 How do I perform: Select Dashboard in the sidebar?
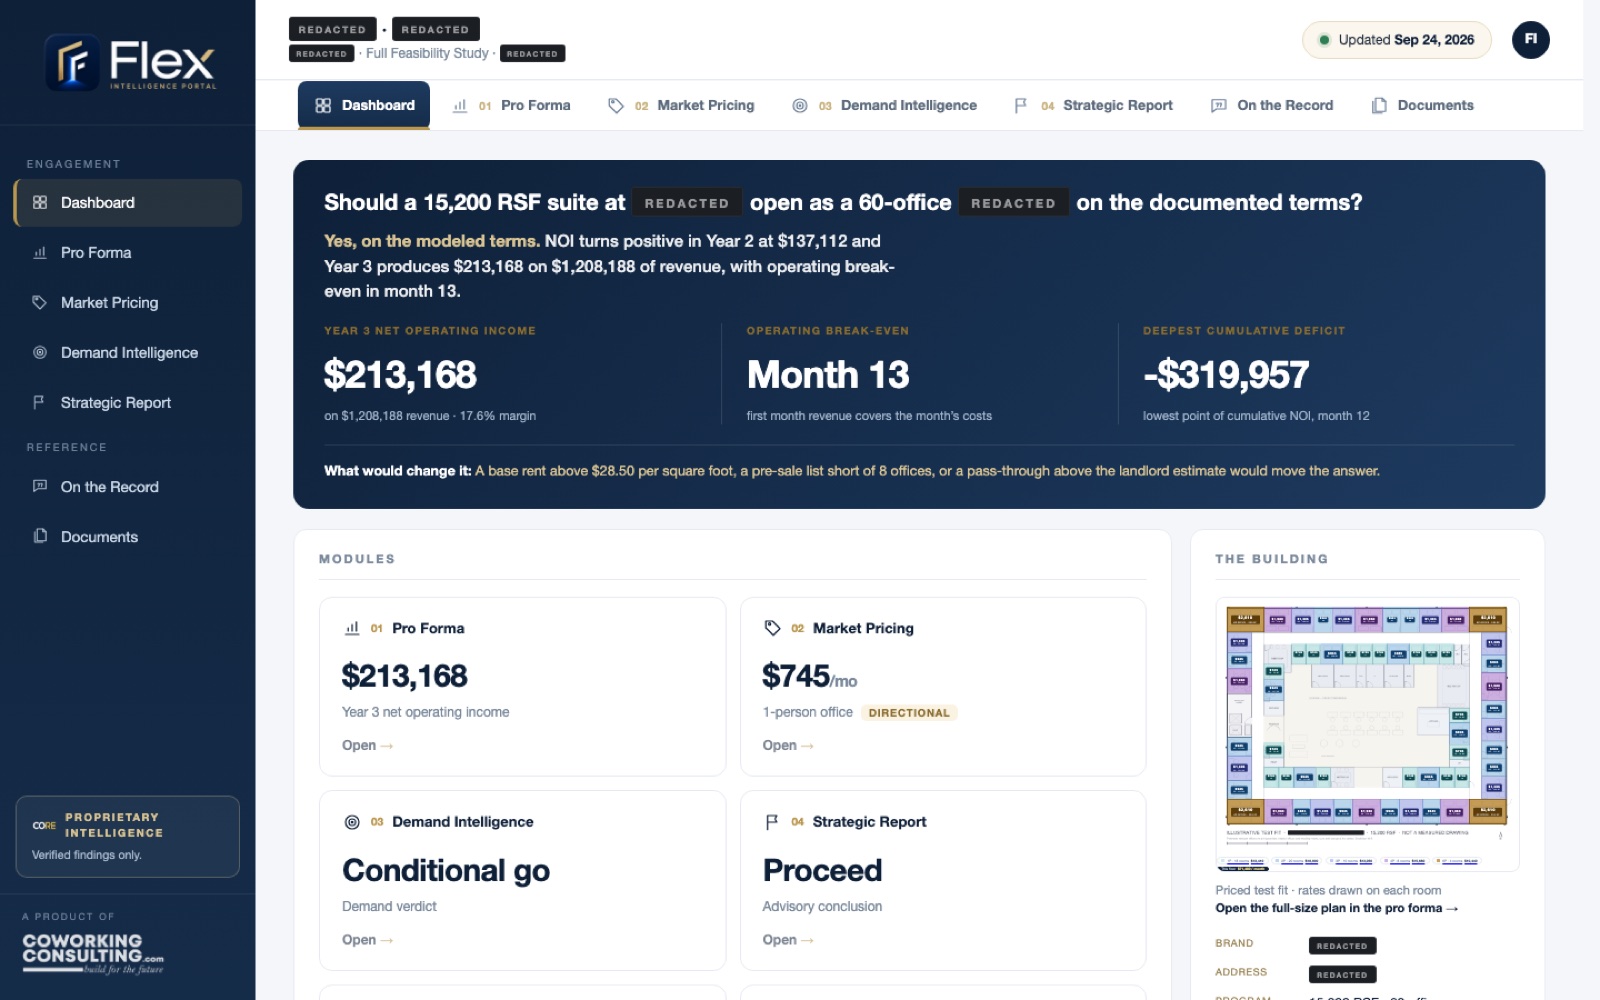click(x=128, y=202)
